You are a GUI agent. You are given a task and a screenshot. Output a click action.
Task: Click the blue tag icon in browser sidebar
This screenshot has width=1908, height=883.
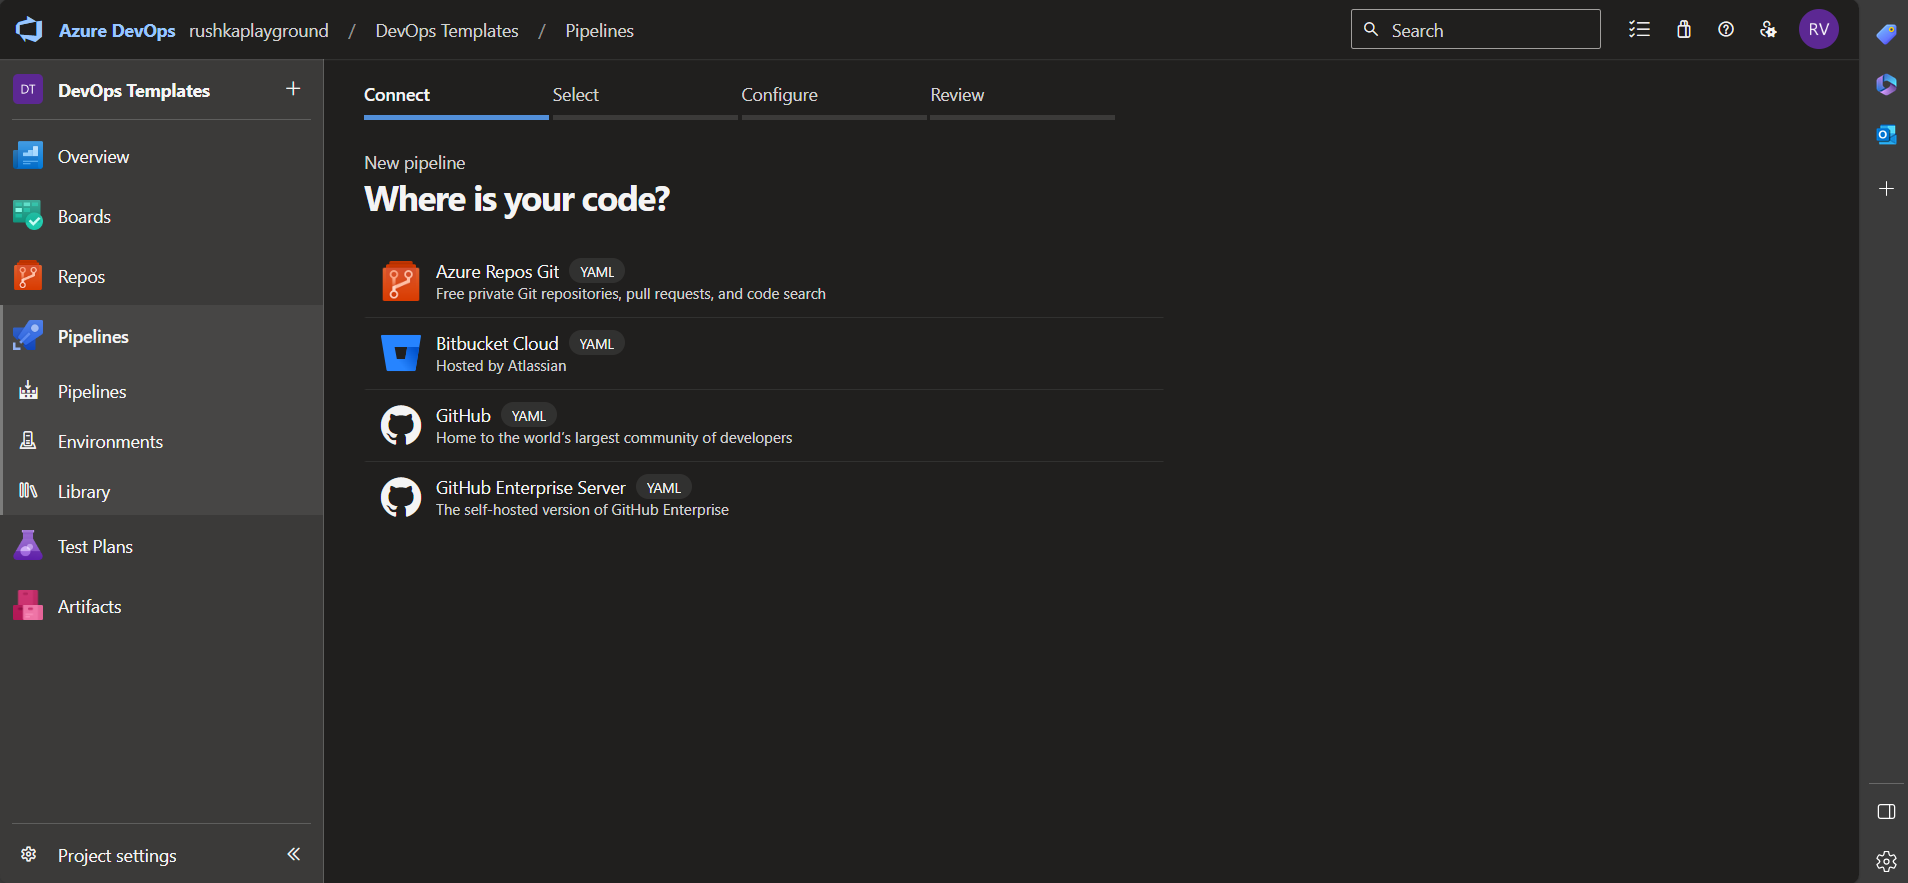[x=1886, y=34]
